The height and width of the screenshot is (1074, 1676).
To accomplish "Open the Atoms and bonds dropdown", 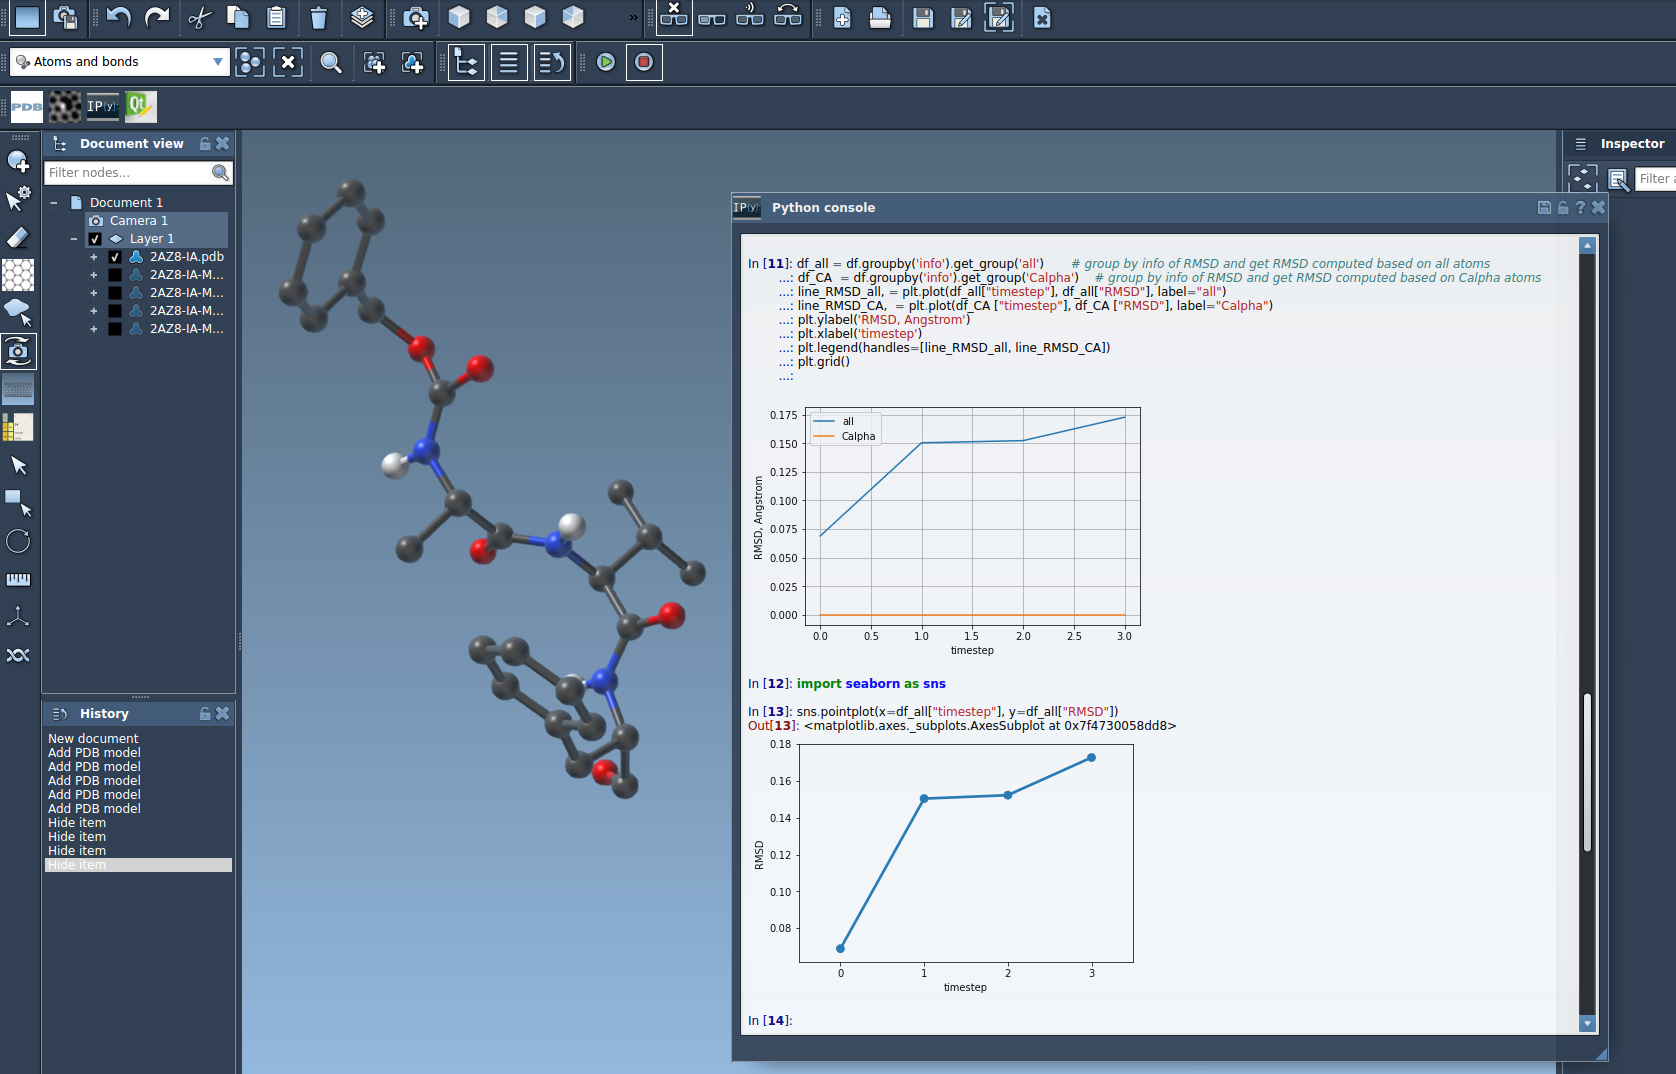I will (x=119, y=62).
